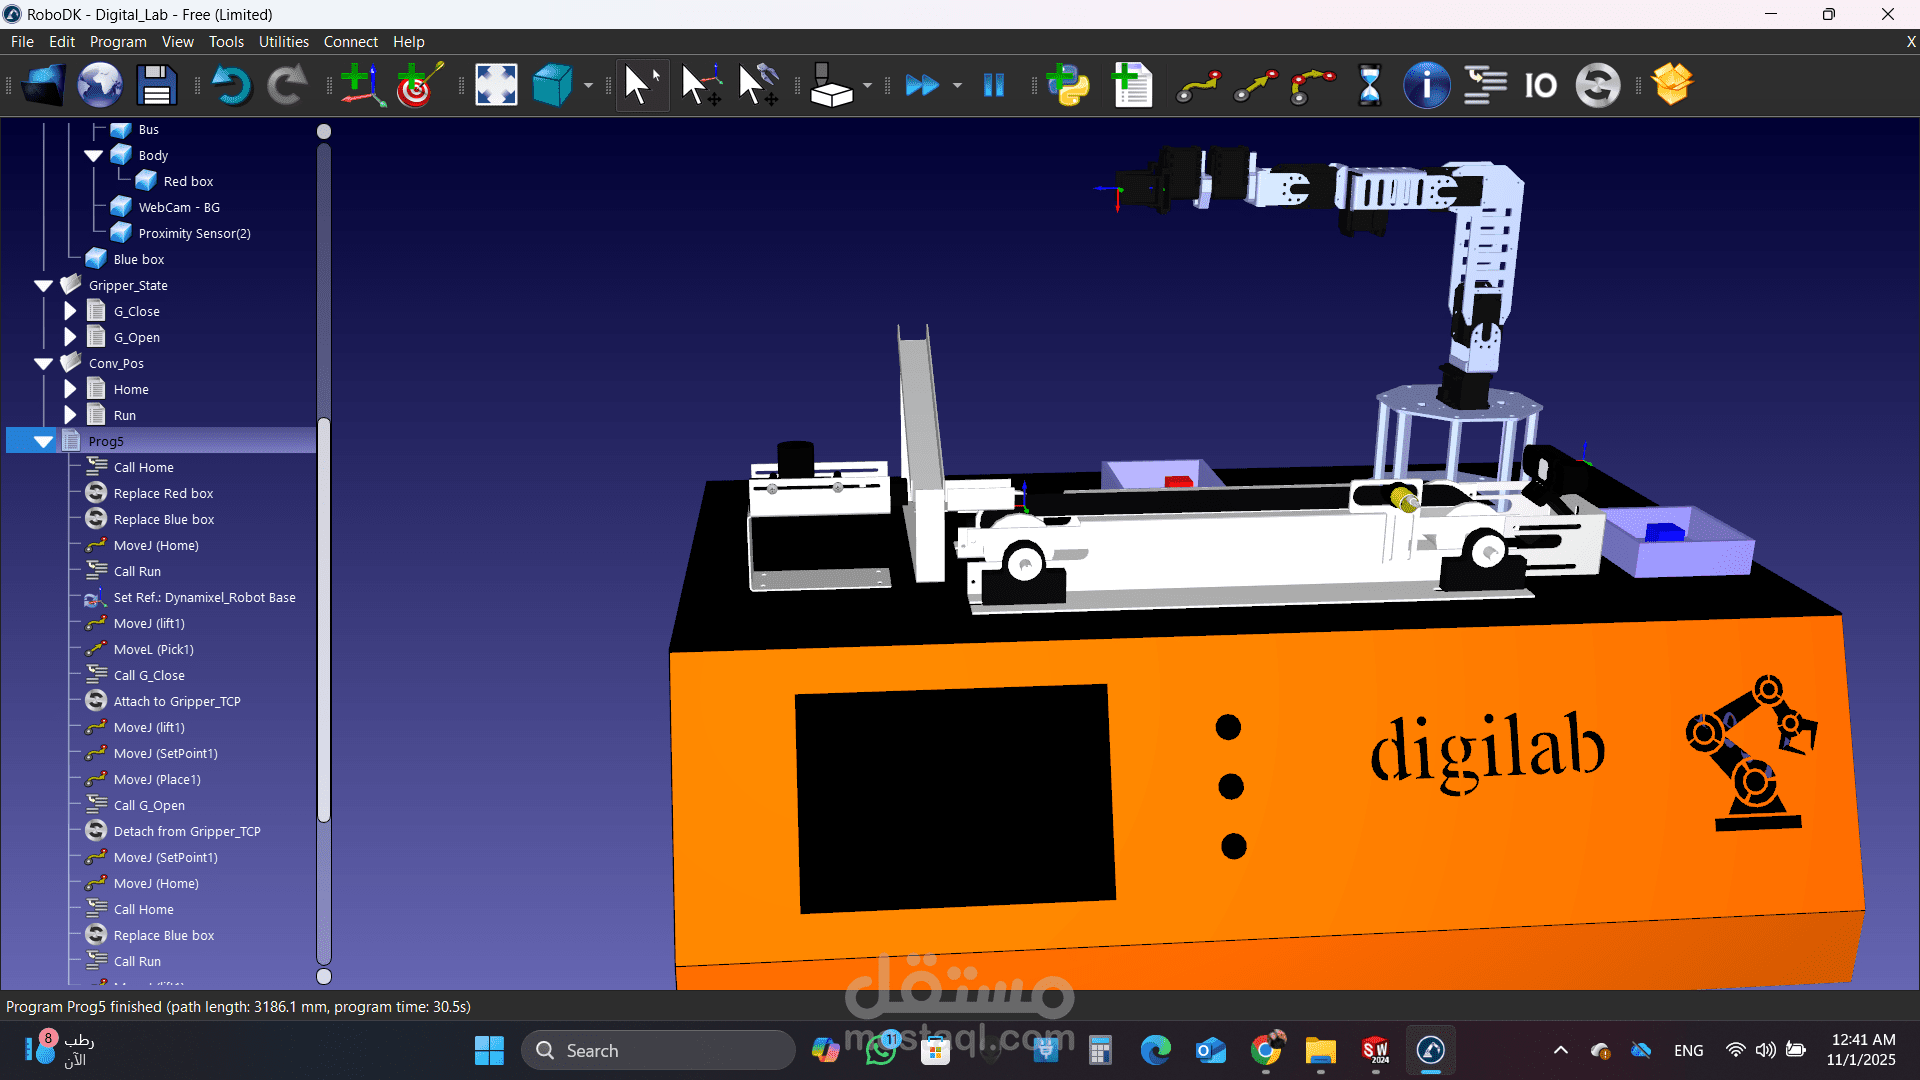Add a new Python script program
Screen dimensions: 1920x1080
1068,85
